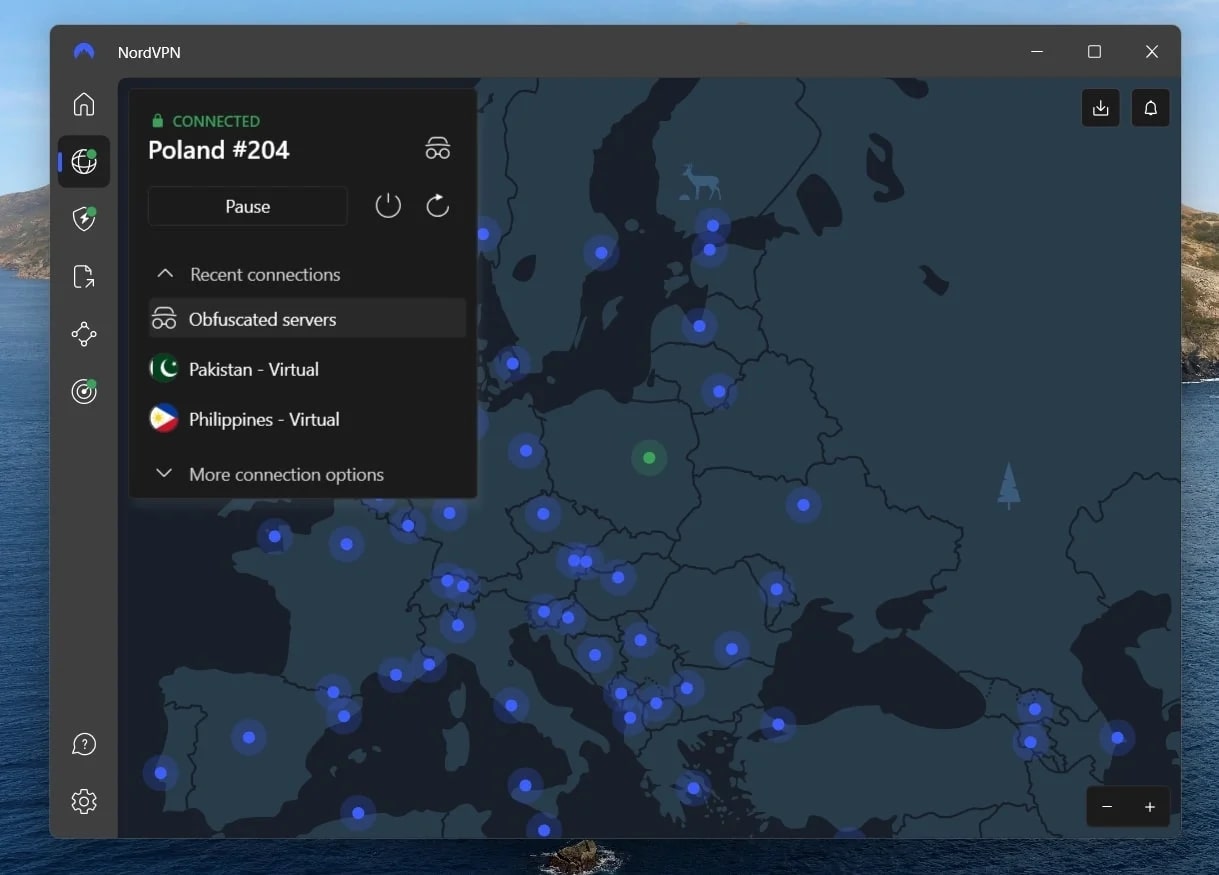Open the Meshnet nodes icon in sidebar
The width and height of the screenshot is (1219, 875).
click(x=83, y=333)
